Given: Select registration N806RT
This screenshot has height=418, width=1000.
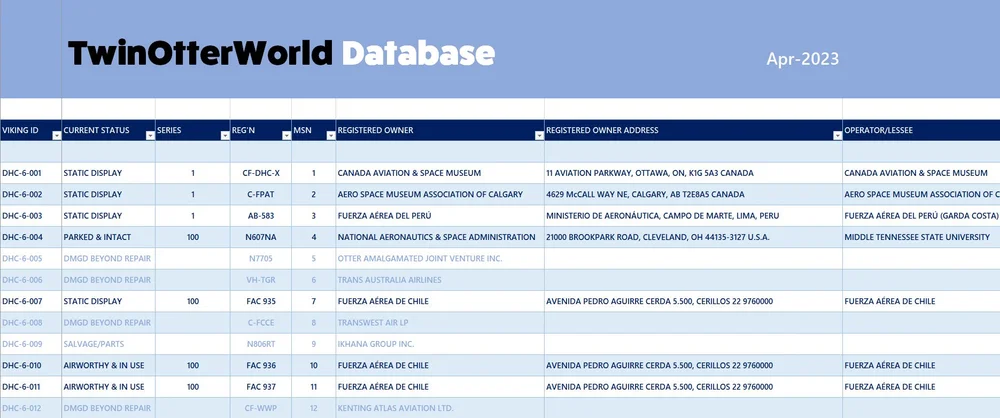Looking at the screenshot, I should pyautogui.click(x=261, y=344).
